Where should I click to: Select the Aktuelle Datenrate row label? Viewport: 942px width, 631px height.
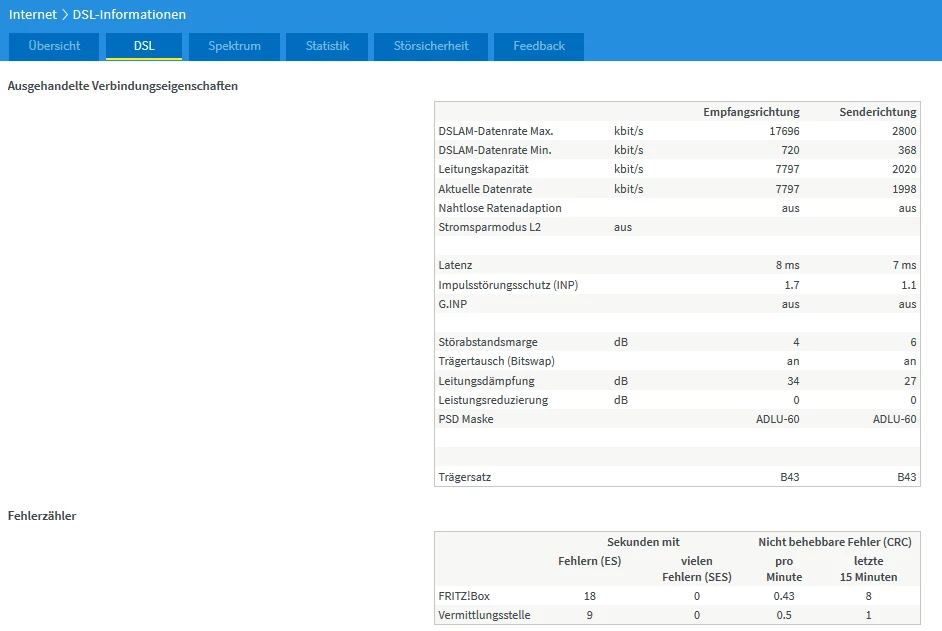tap(485, 189)
